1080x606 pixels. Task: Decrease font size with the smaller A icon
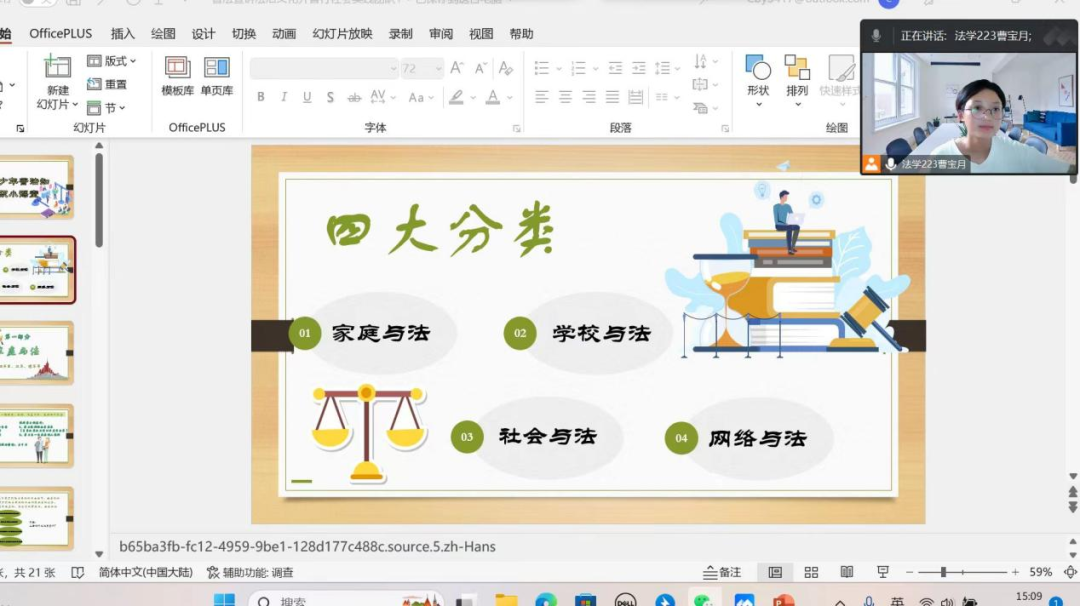click(480, 67)
